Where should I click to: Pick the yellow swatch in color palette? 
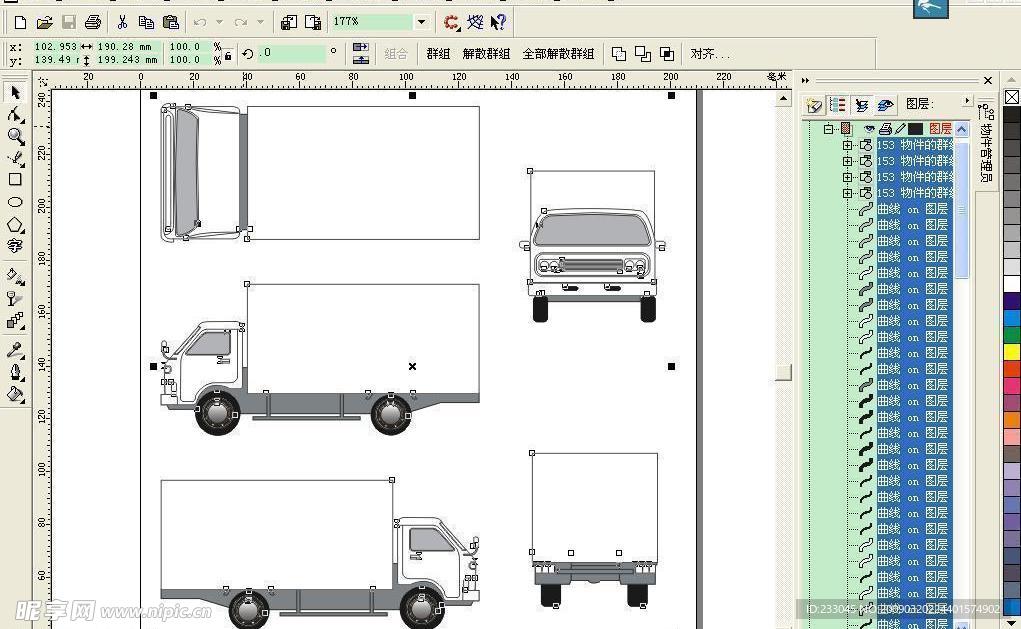[x=1012, y=352]
